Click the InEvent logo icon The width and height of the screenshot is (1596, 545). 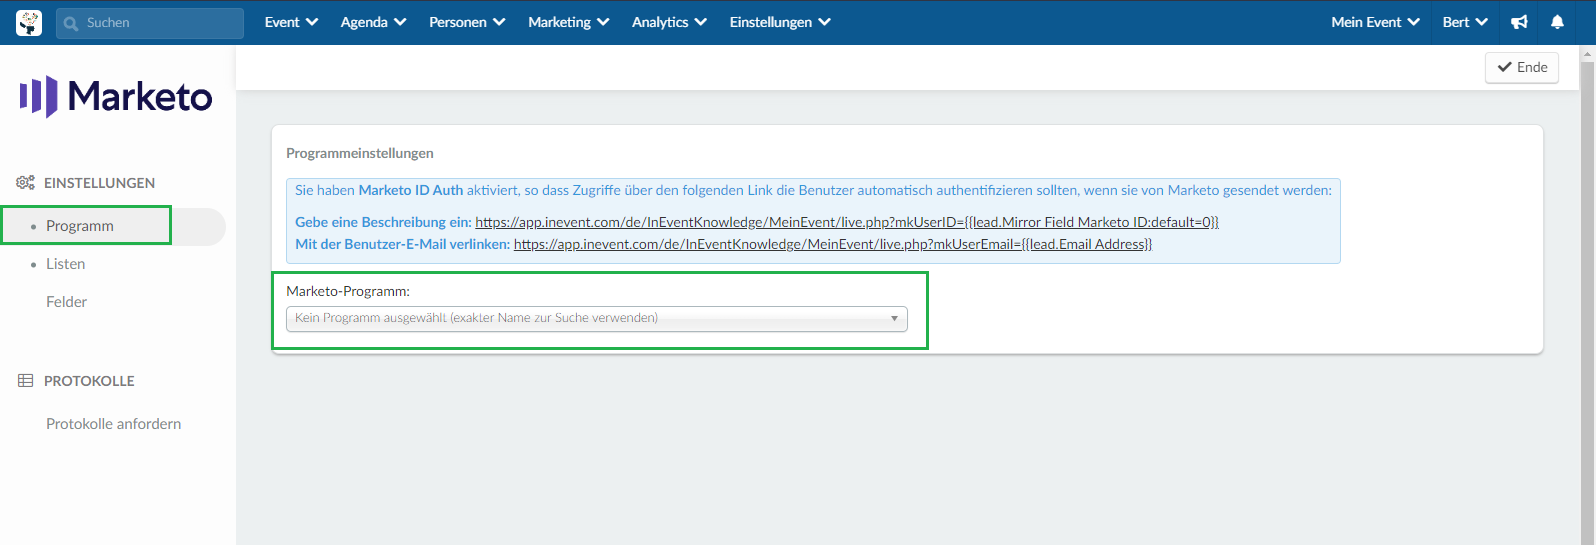tap(29, 22)
